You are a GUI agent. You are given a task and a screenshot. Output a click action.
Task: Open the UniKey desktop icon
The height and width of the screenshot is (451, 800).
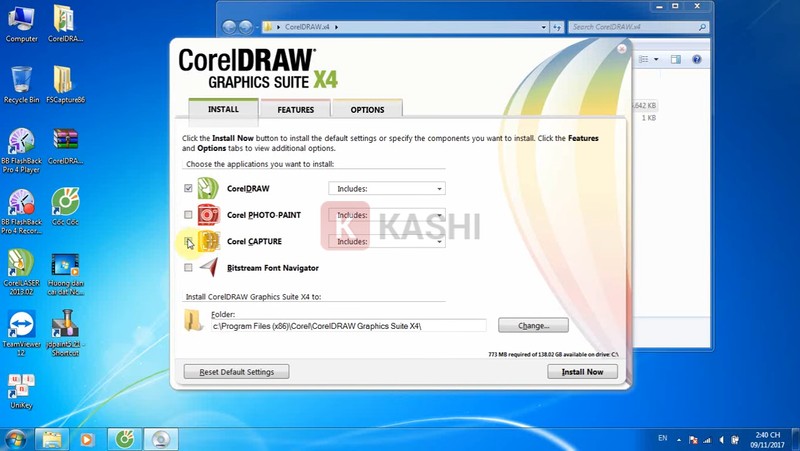click(x=20, y=386)
